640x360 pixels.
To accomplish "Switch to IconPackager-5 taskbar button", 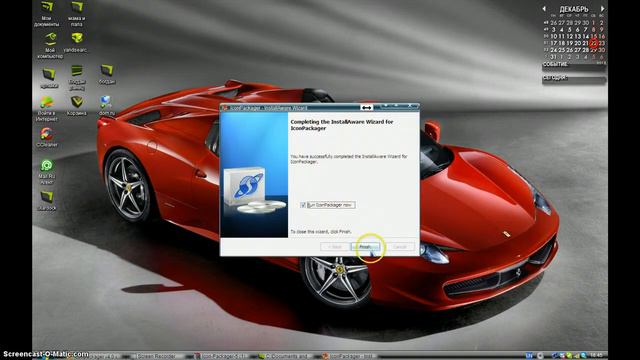I will (222, 356).
